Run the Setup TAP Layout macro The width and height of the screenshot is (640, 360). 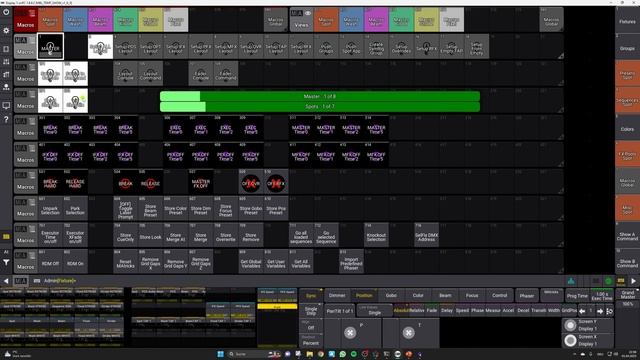click(276, 47)
